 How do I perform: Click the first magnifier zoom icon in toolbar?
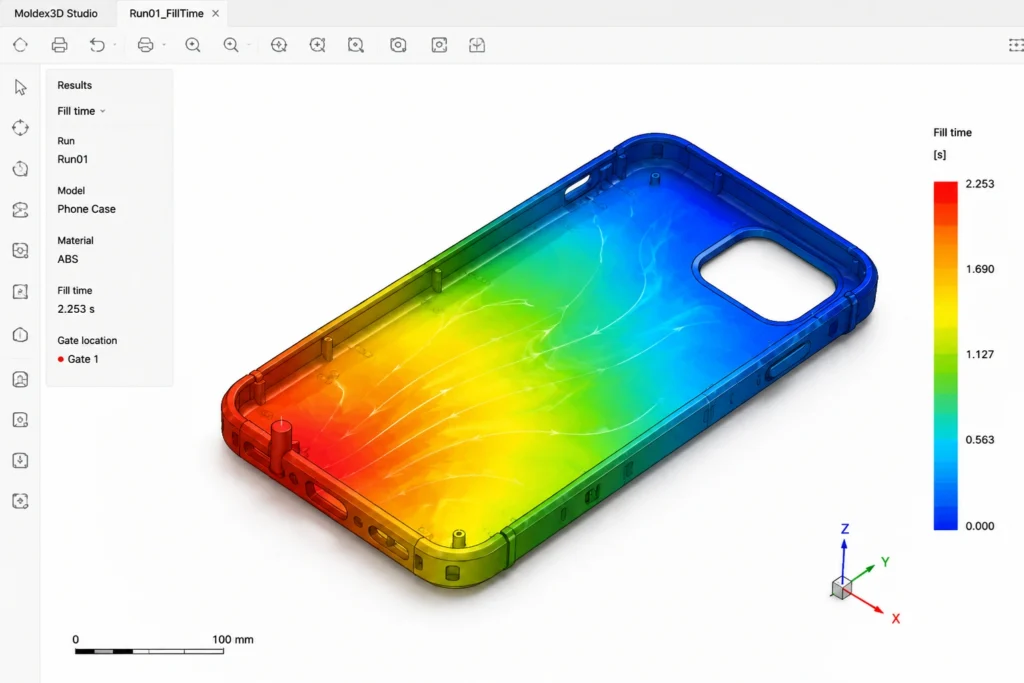point(193,45)
